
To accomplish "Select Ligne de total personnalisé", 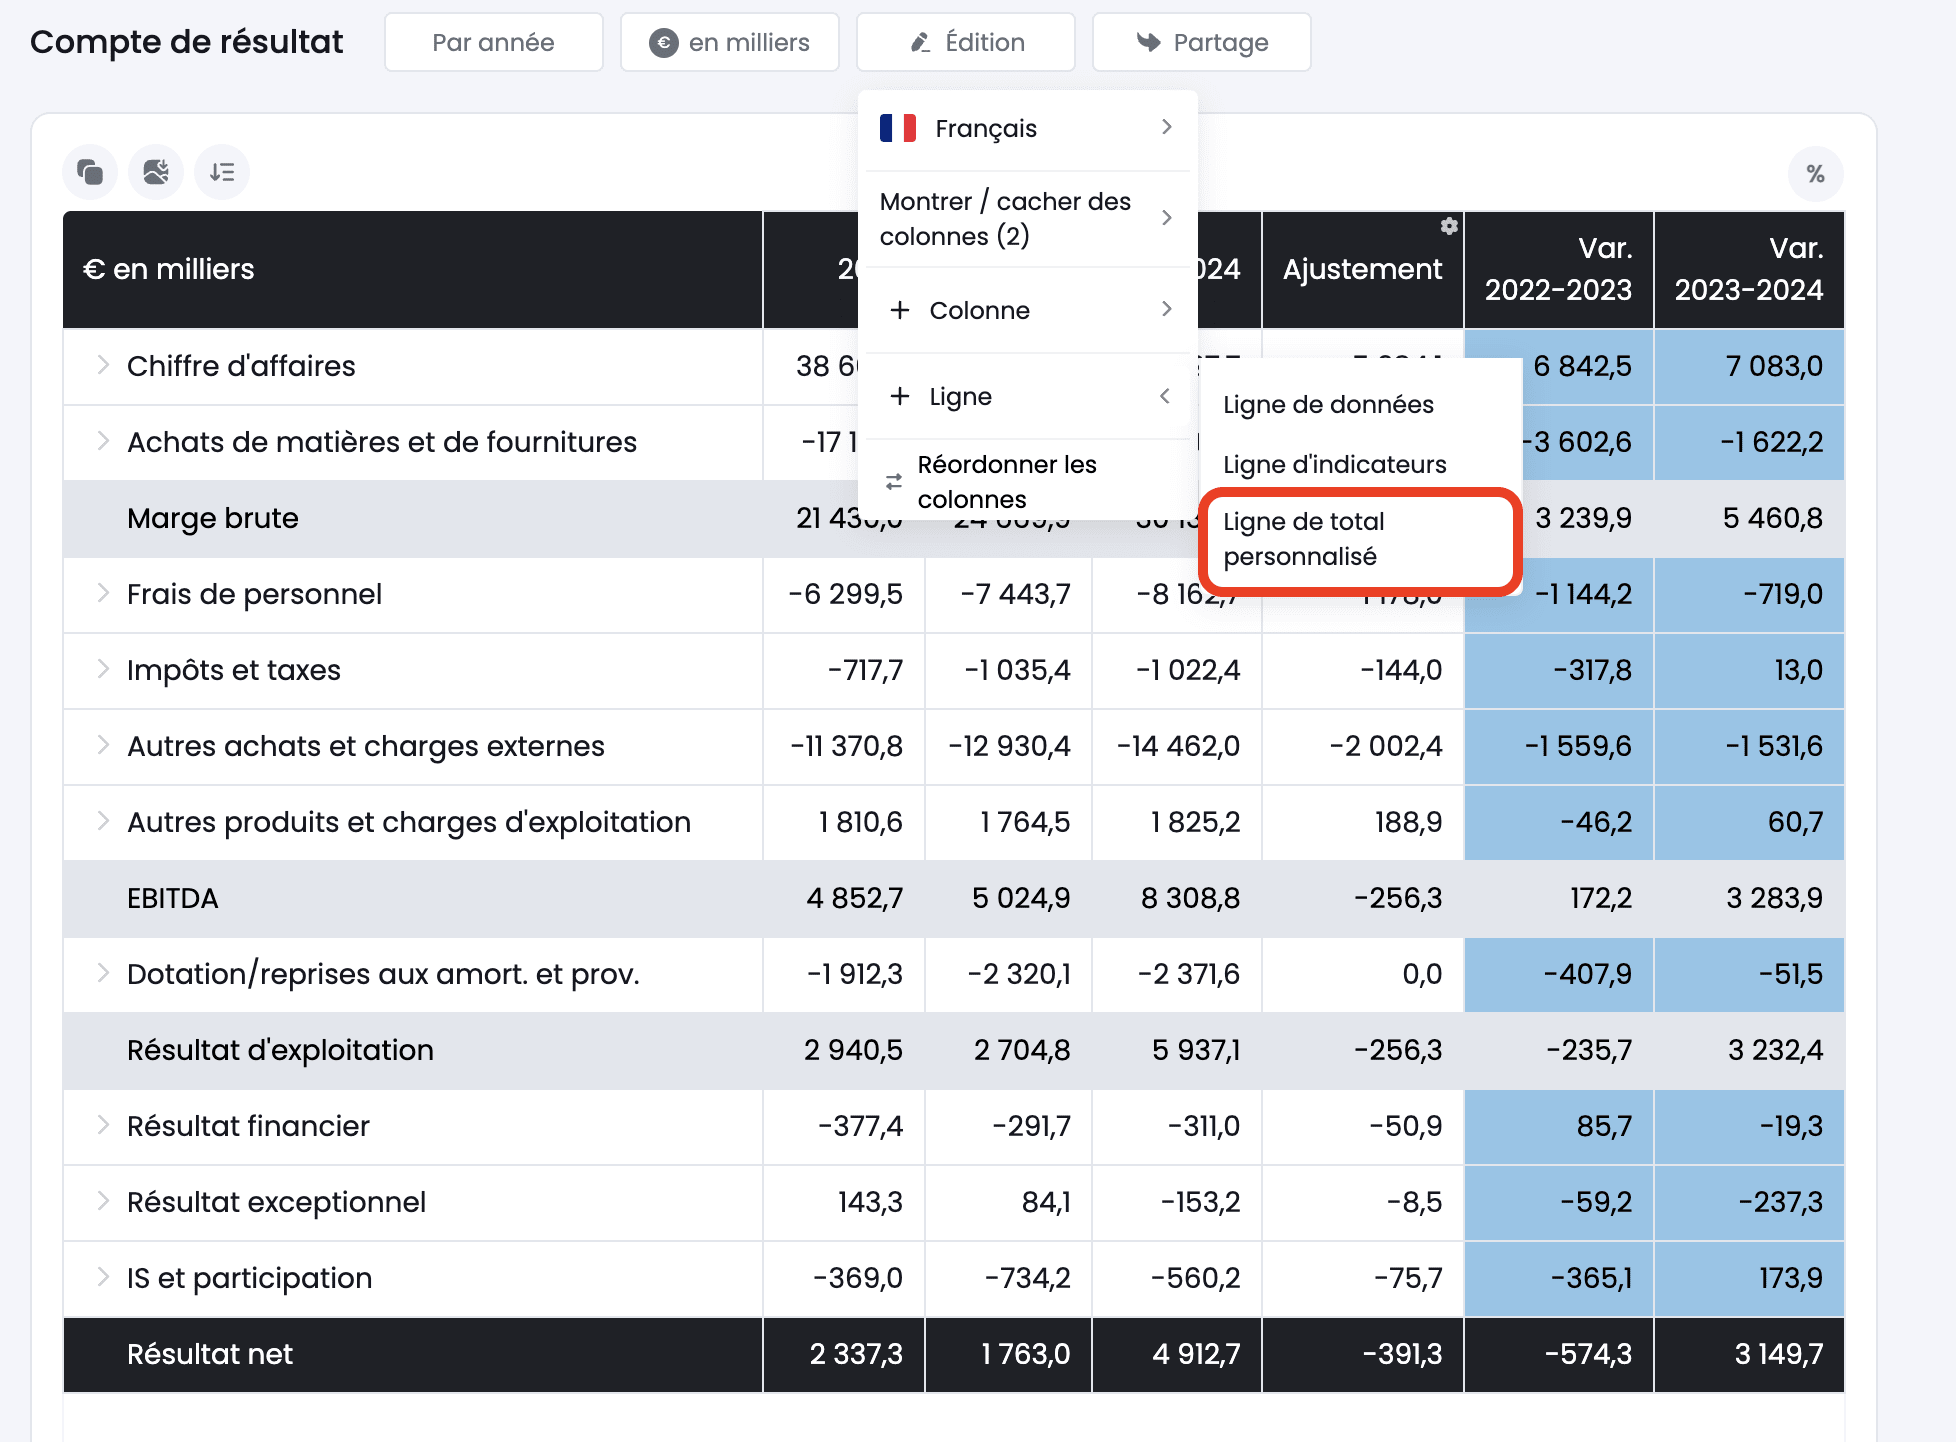I will tap(1360, 540).
